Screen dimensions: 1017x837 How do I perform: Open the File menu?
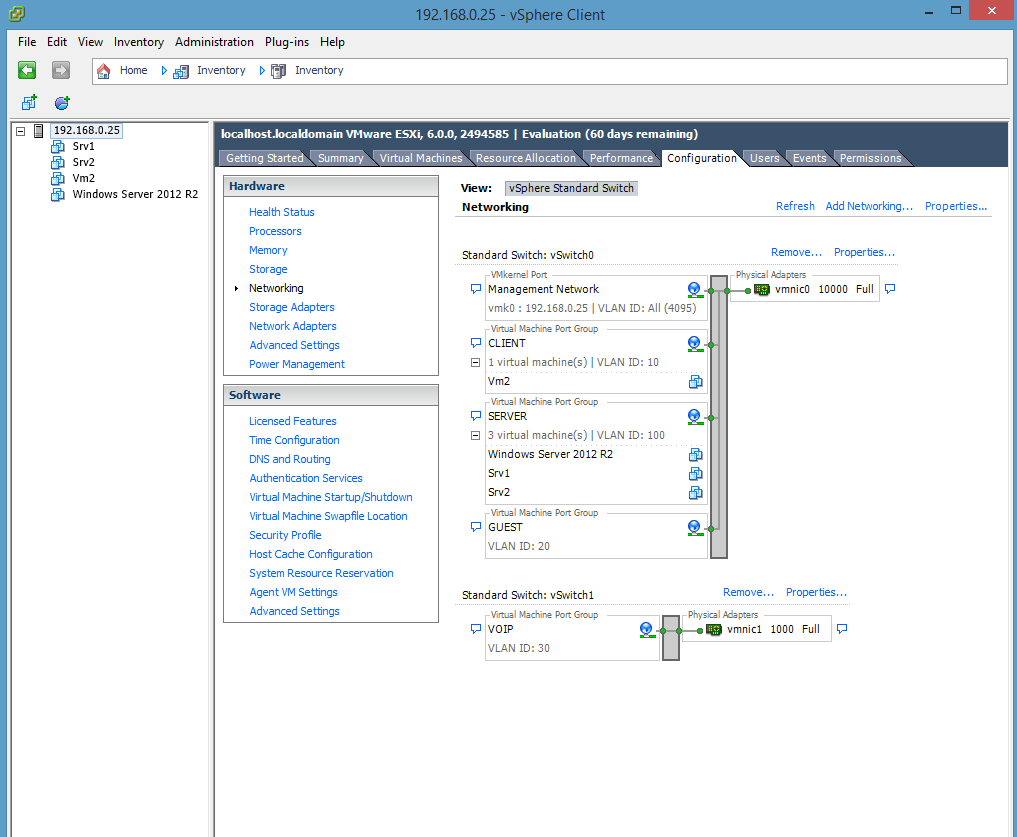[27, 42]
